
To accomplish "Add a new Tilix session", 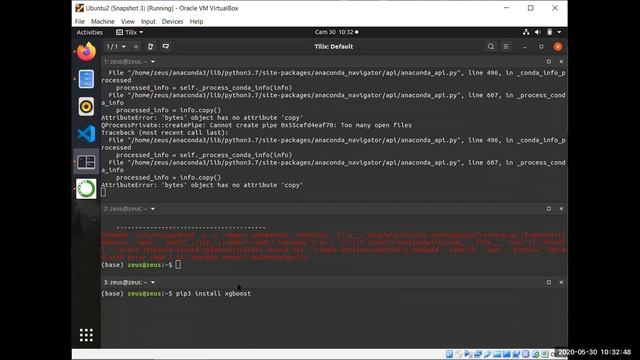I will click(136, 47).
